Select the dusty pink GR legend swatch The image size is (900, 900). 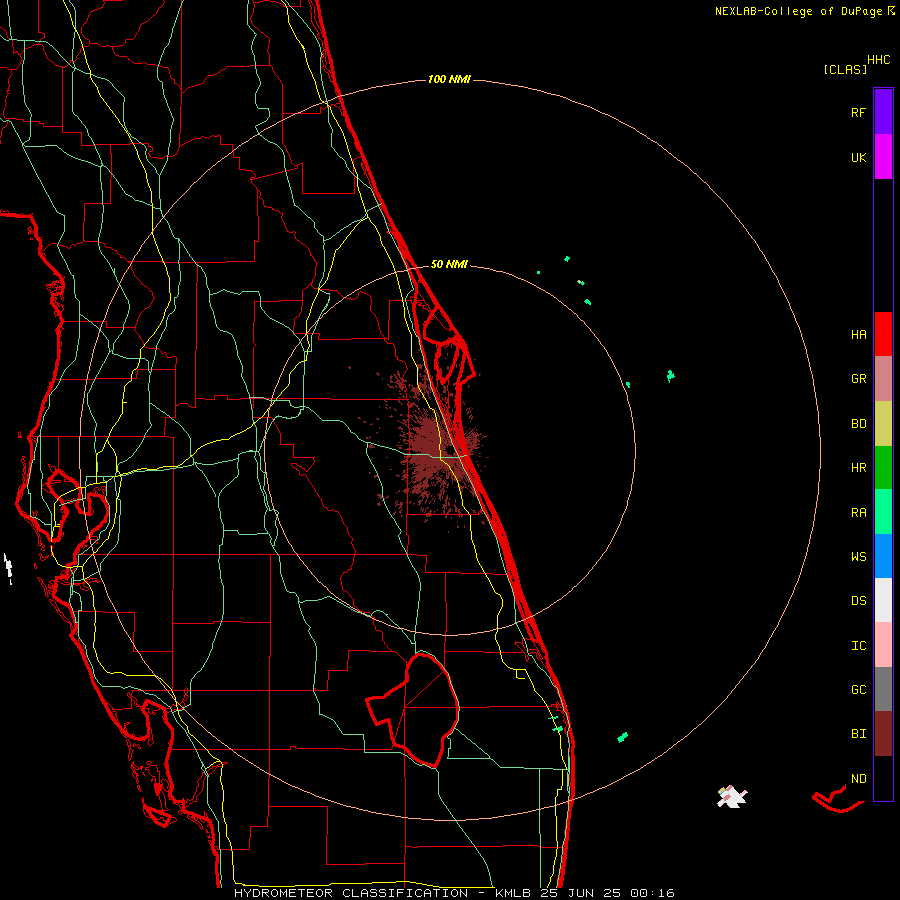pyautogui.click(x=883, y=379)
